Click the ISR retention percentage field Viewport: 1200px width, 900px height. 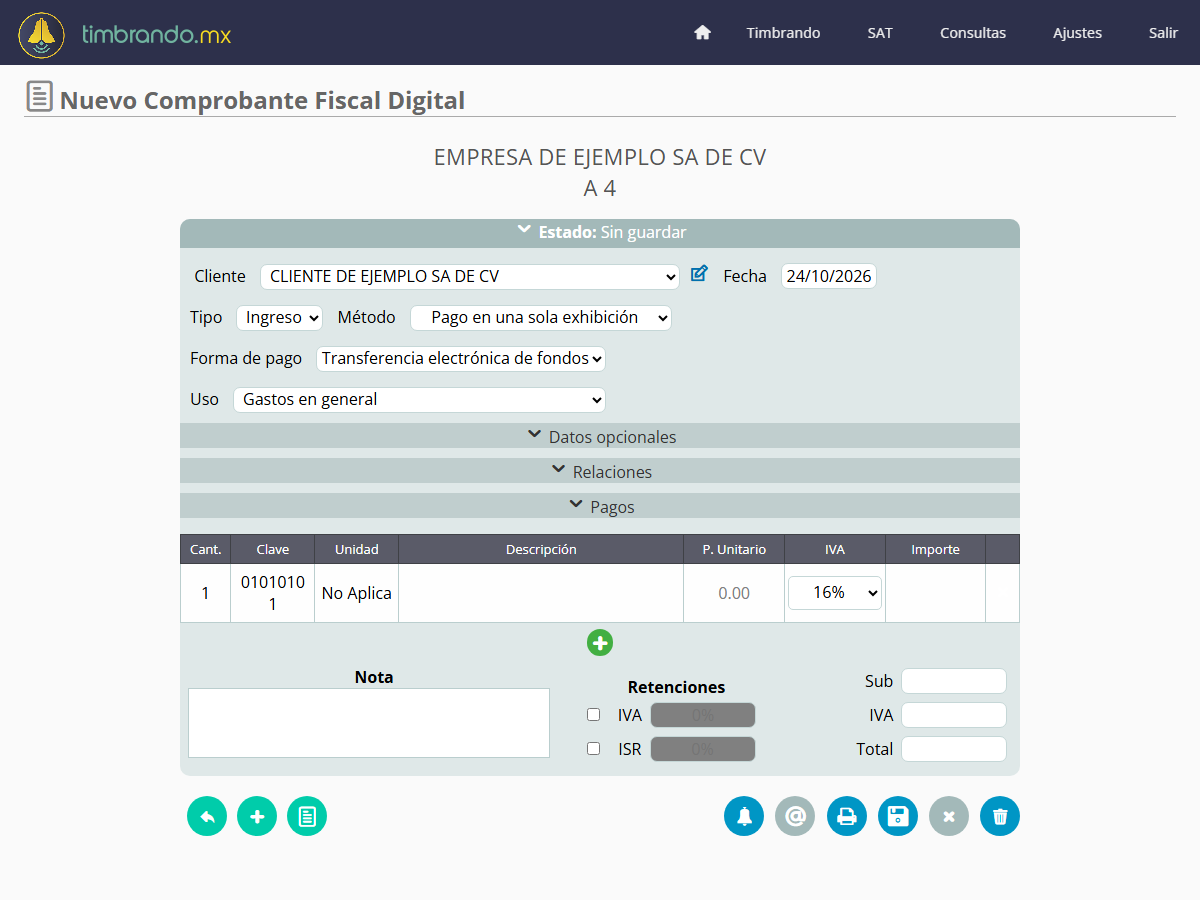703,749
